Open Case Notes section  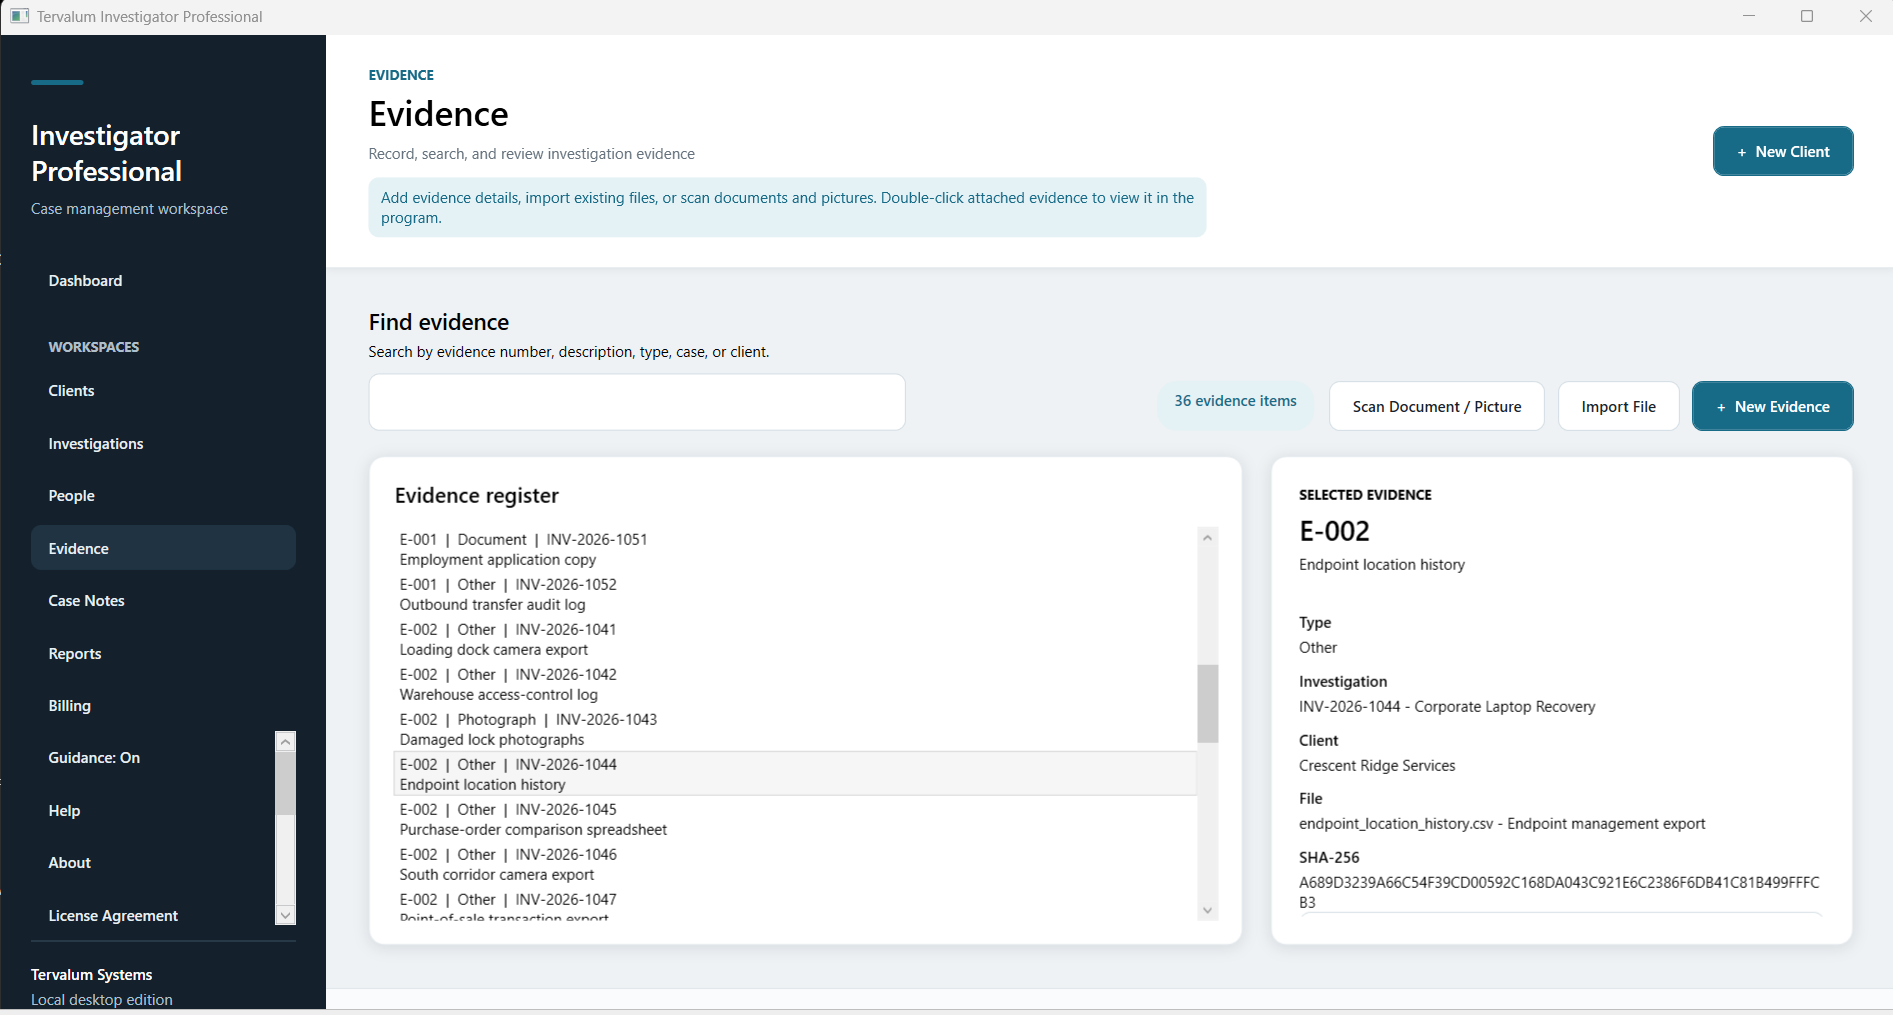pos(163,601)
